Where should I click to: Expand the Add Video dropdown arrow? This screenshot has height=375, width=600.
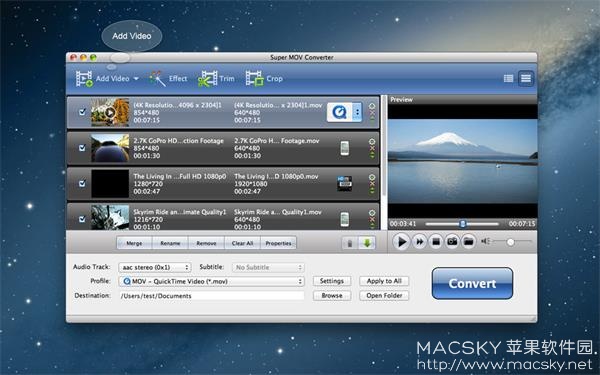tap(136, 79)
